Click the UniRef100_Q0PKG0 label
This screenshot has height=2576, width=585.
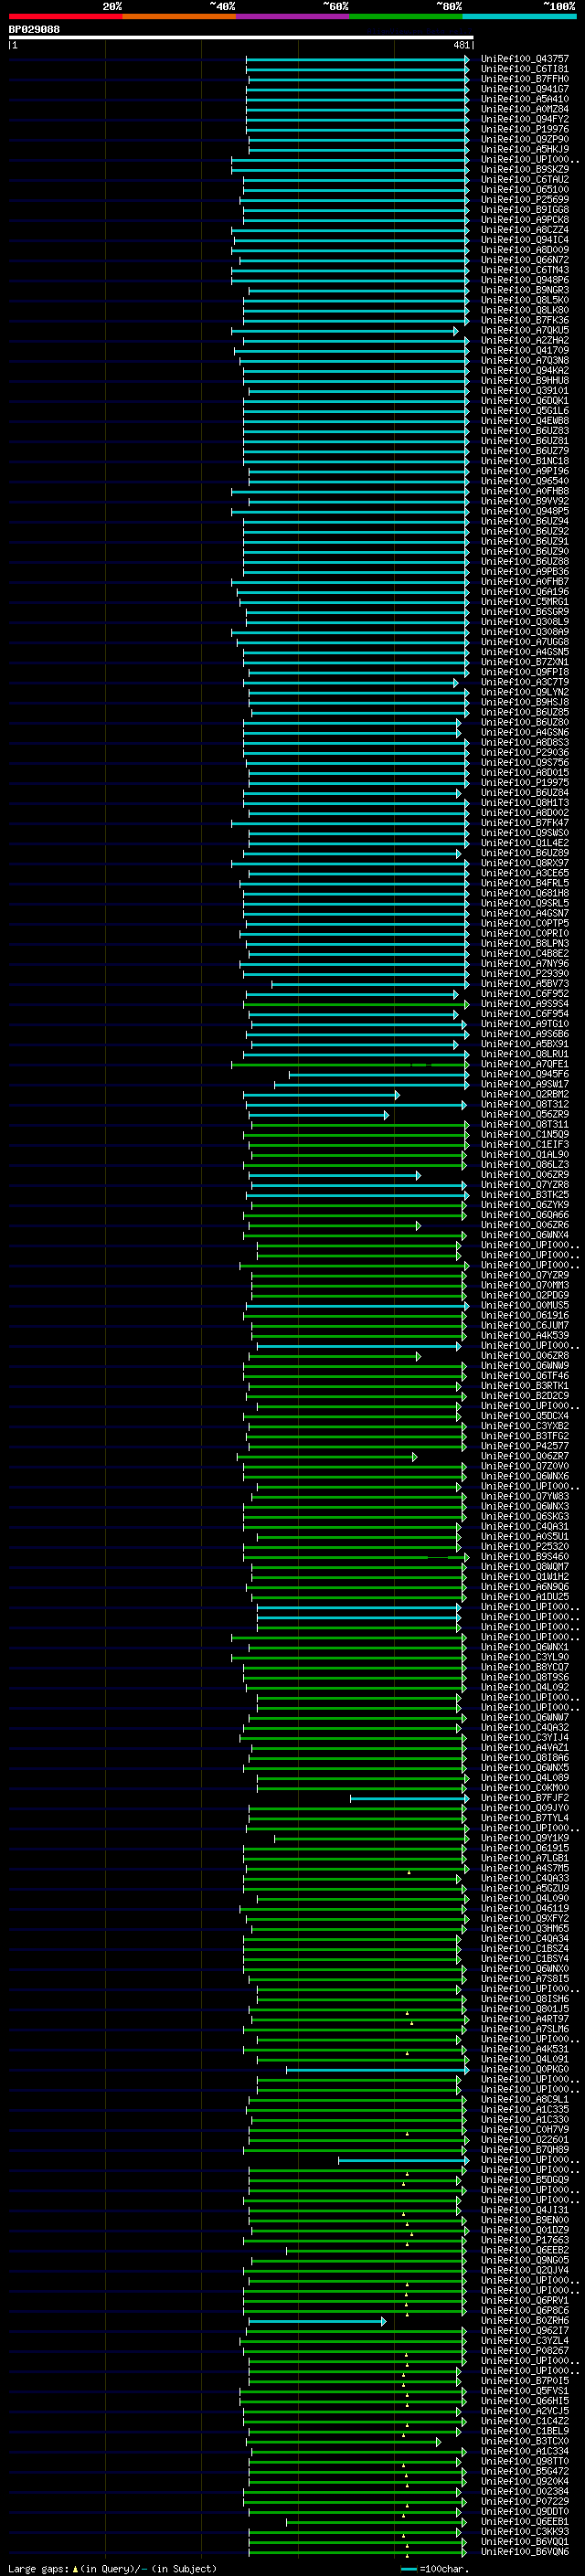click(x=525, y=2069)
